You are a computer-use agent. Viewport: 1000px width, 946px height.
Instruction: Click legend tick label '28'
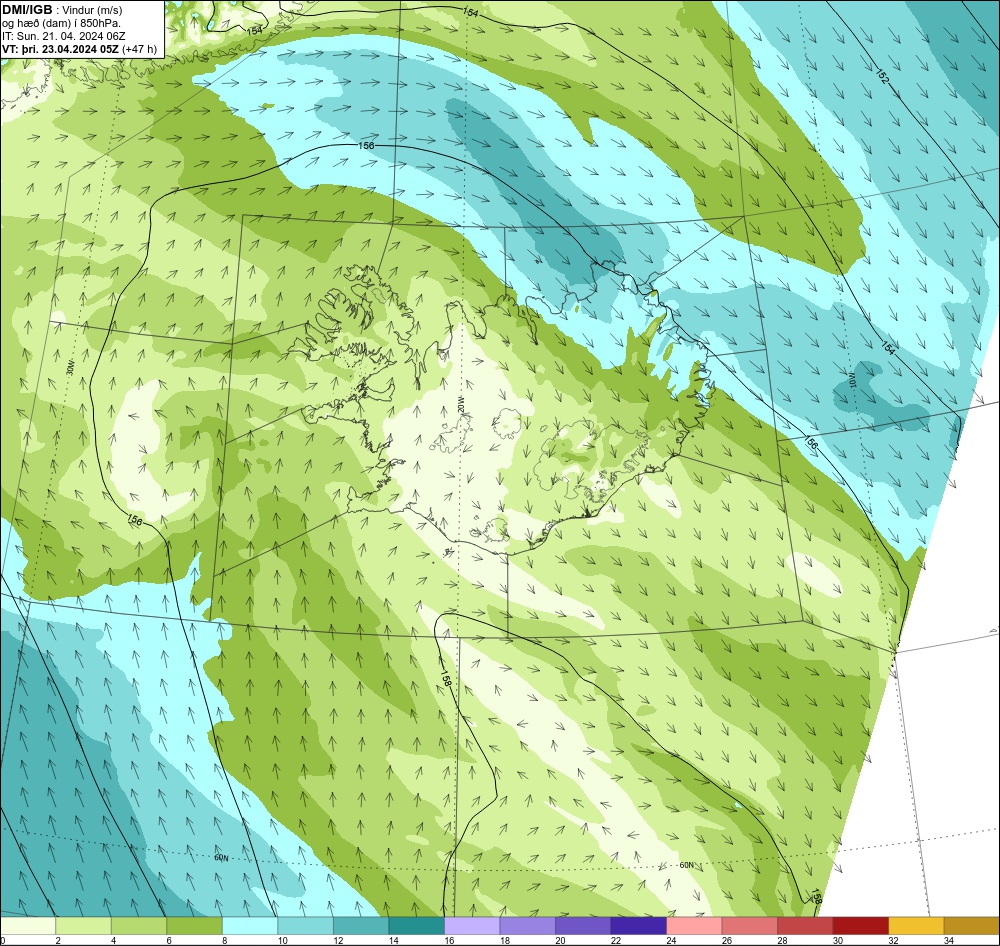(782, 940)
